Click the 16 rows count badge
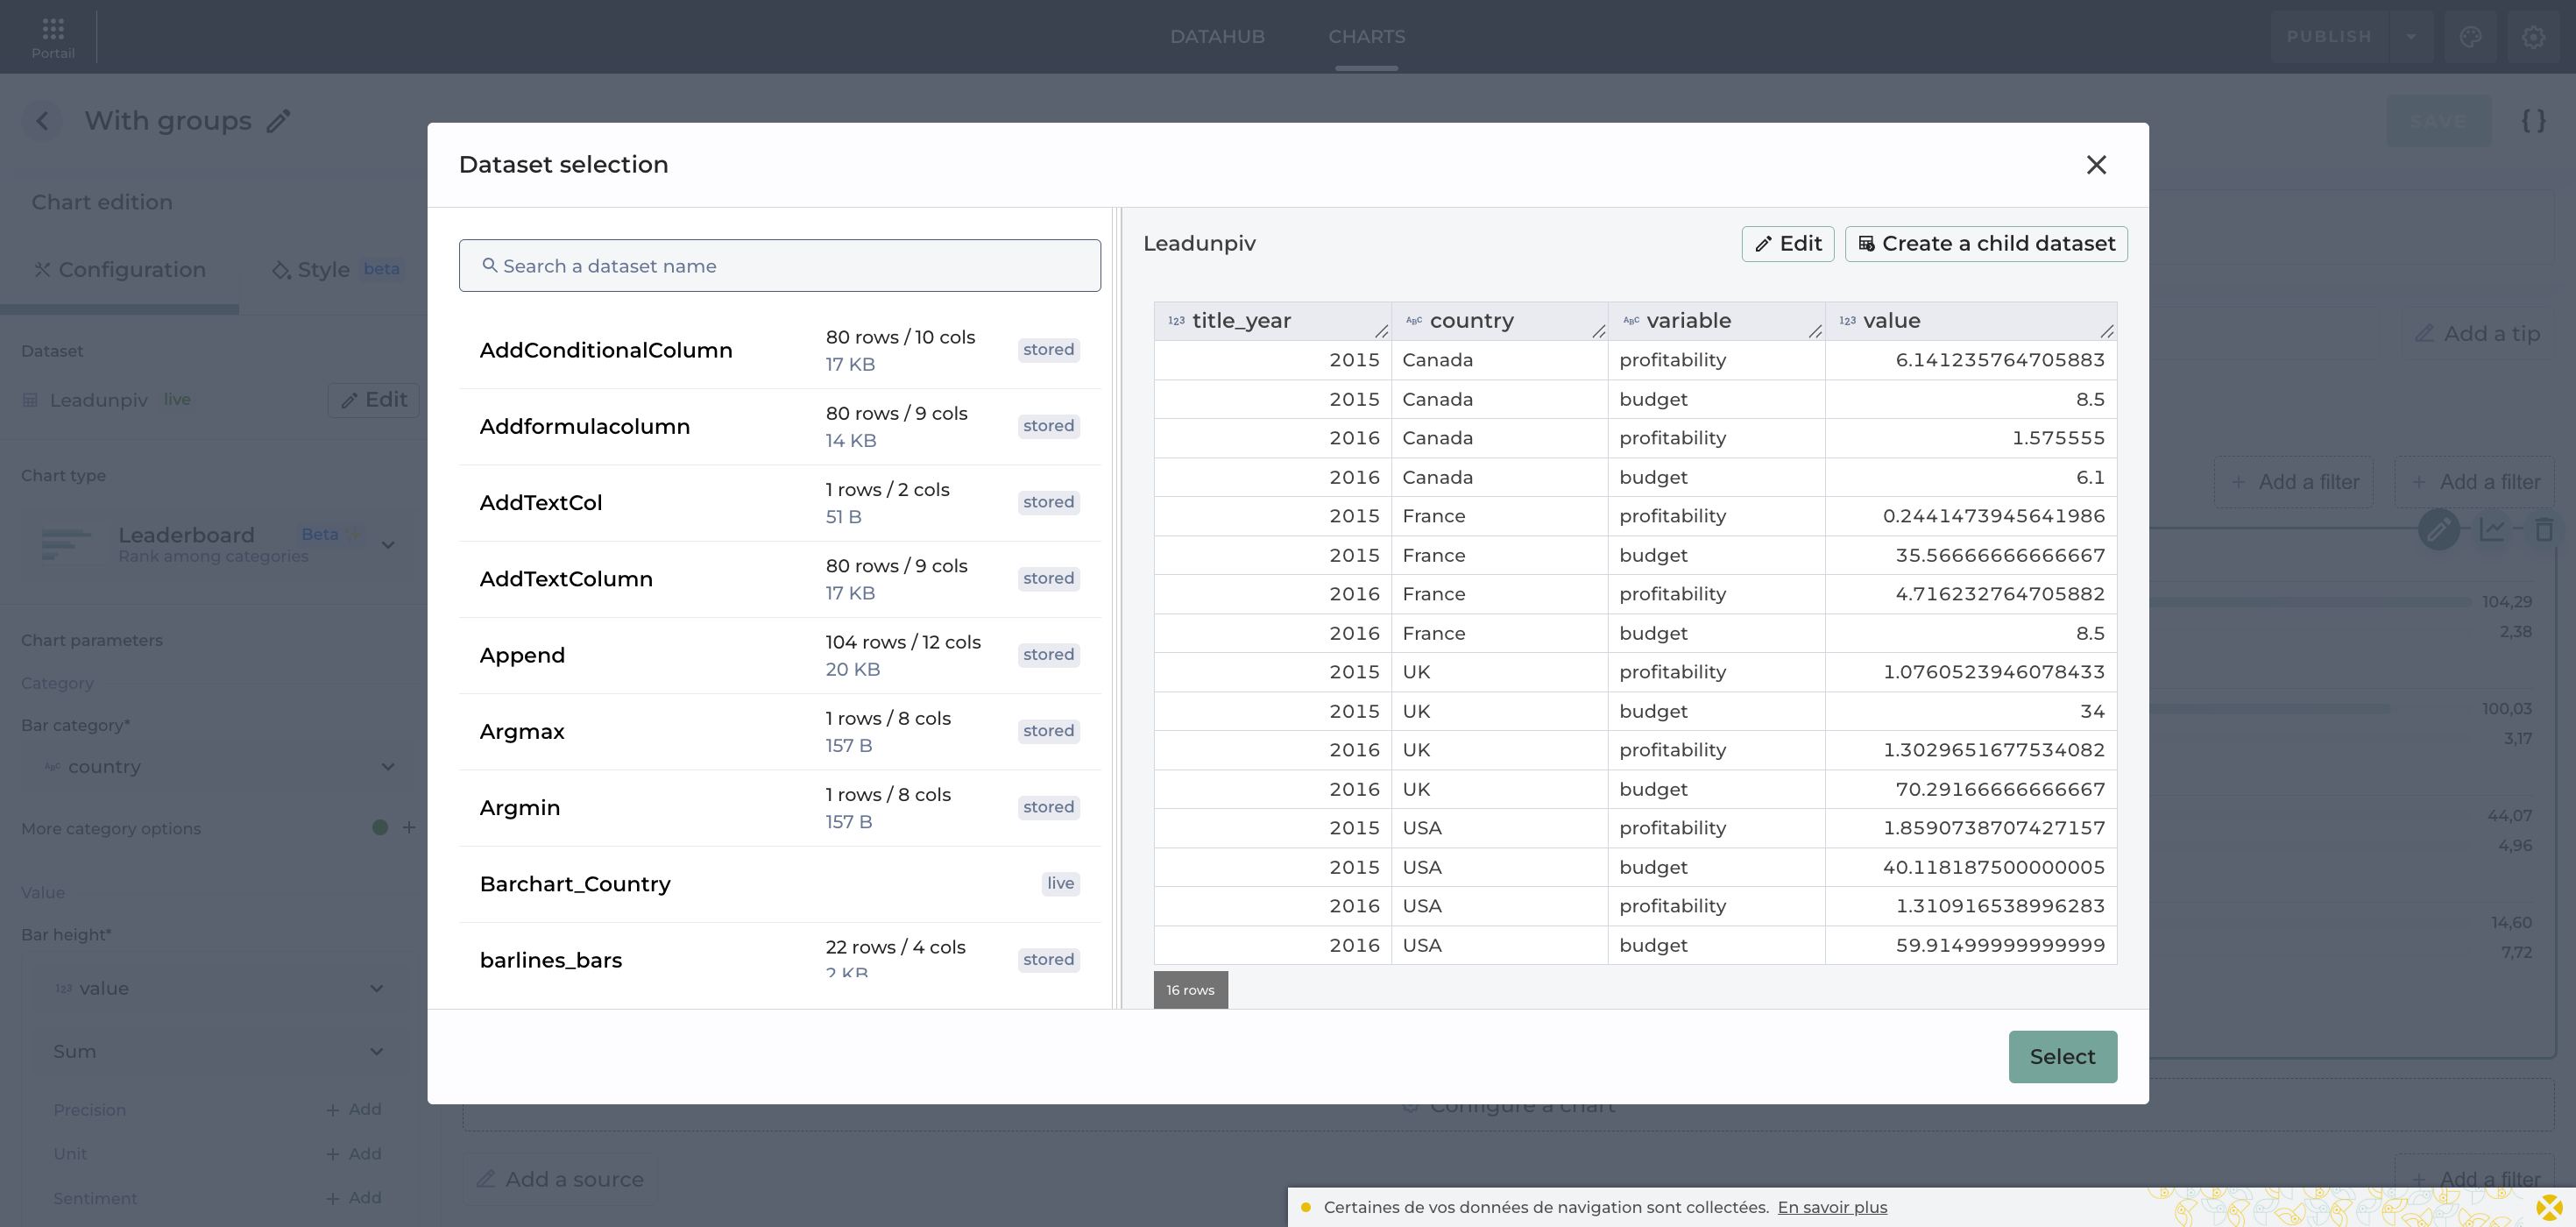 (x=1190, y=990)
